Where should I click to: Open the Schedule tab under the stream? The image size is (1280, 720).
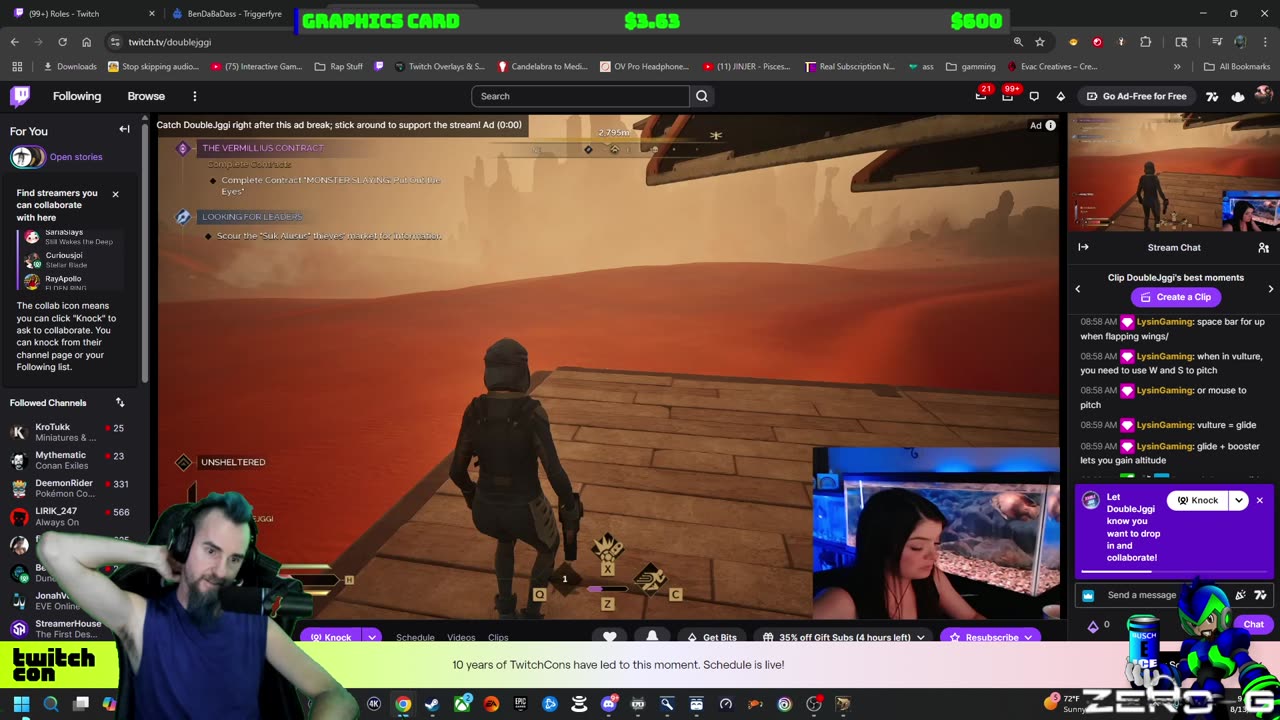[415, 637]
